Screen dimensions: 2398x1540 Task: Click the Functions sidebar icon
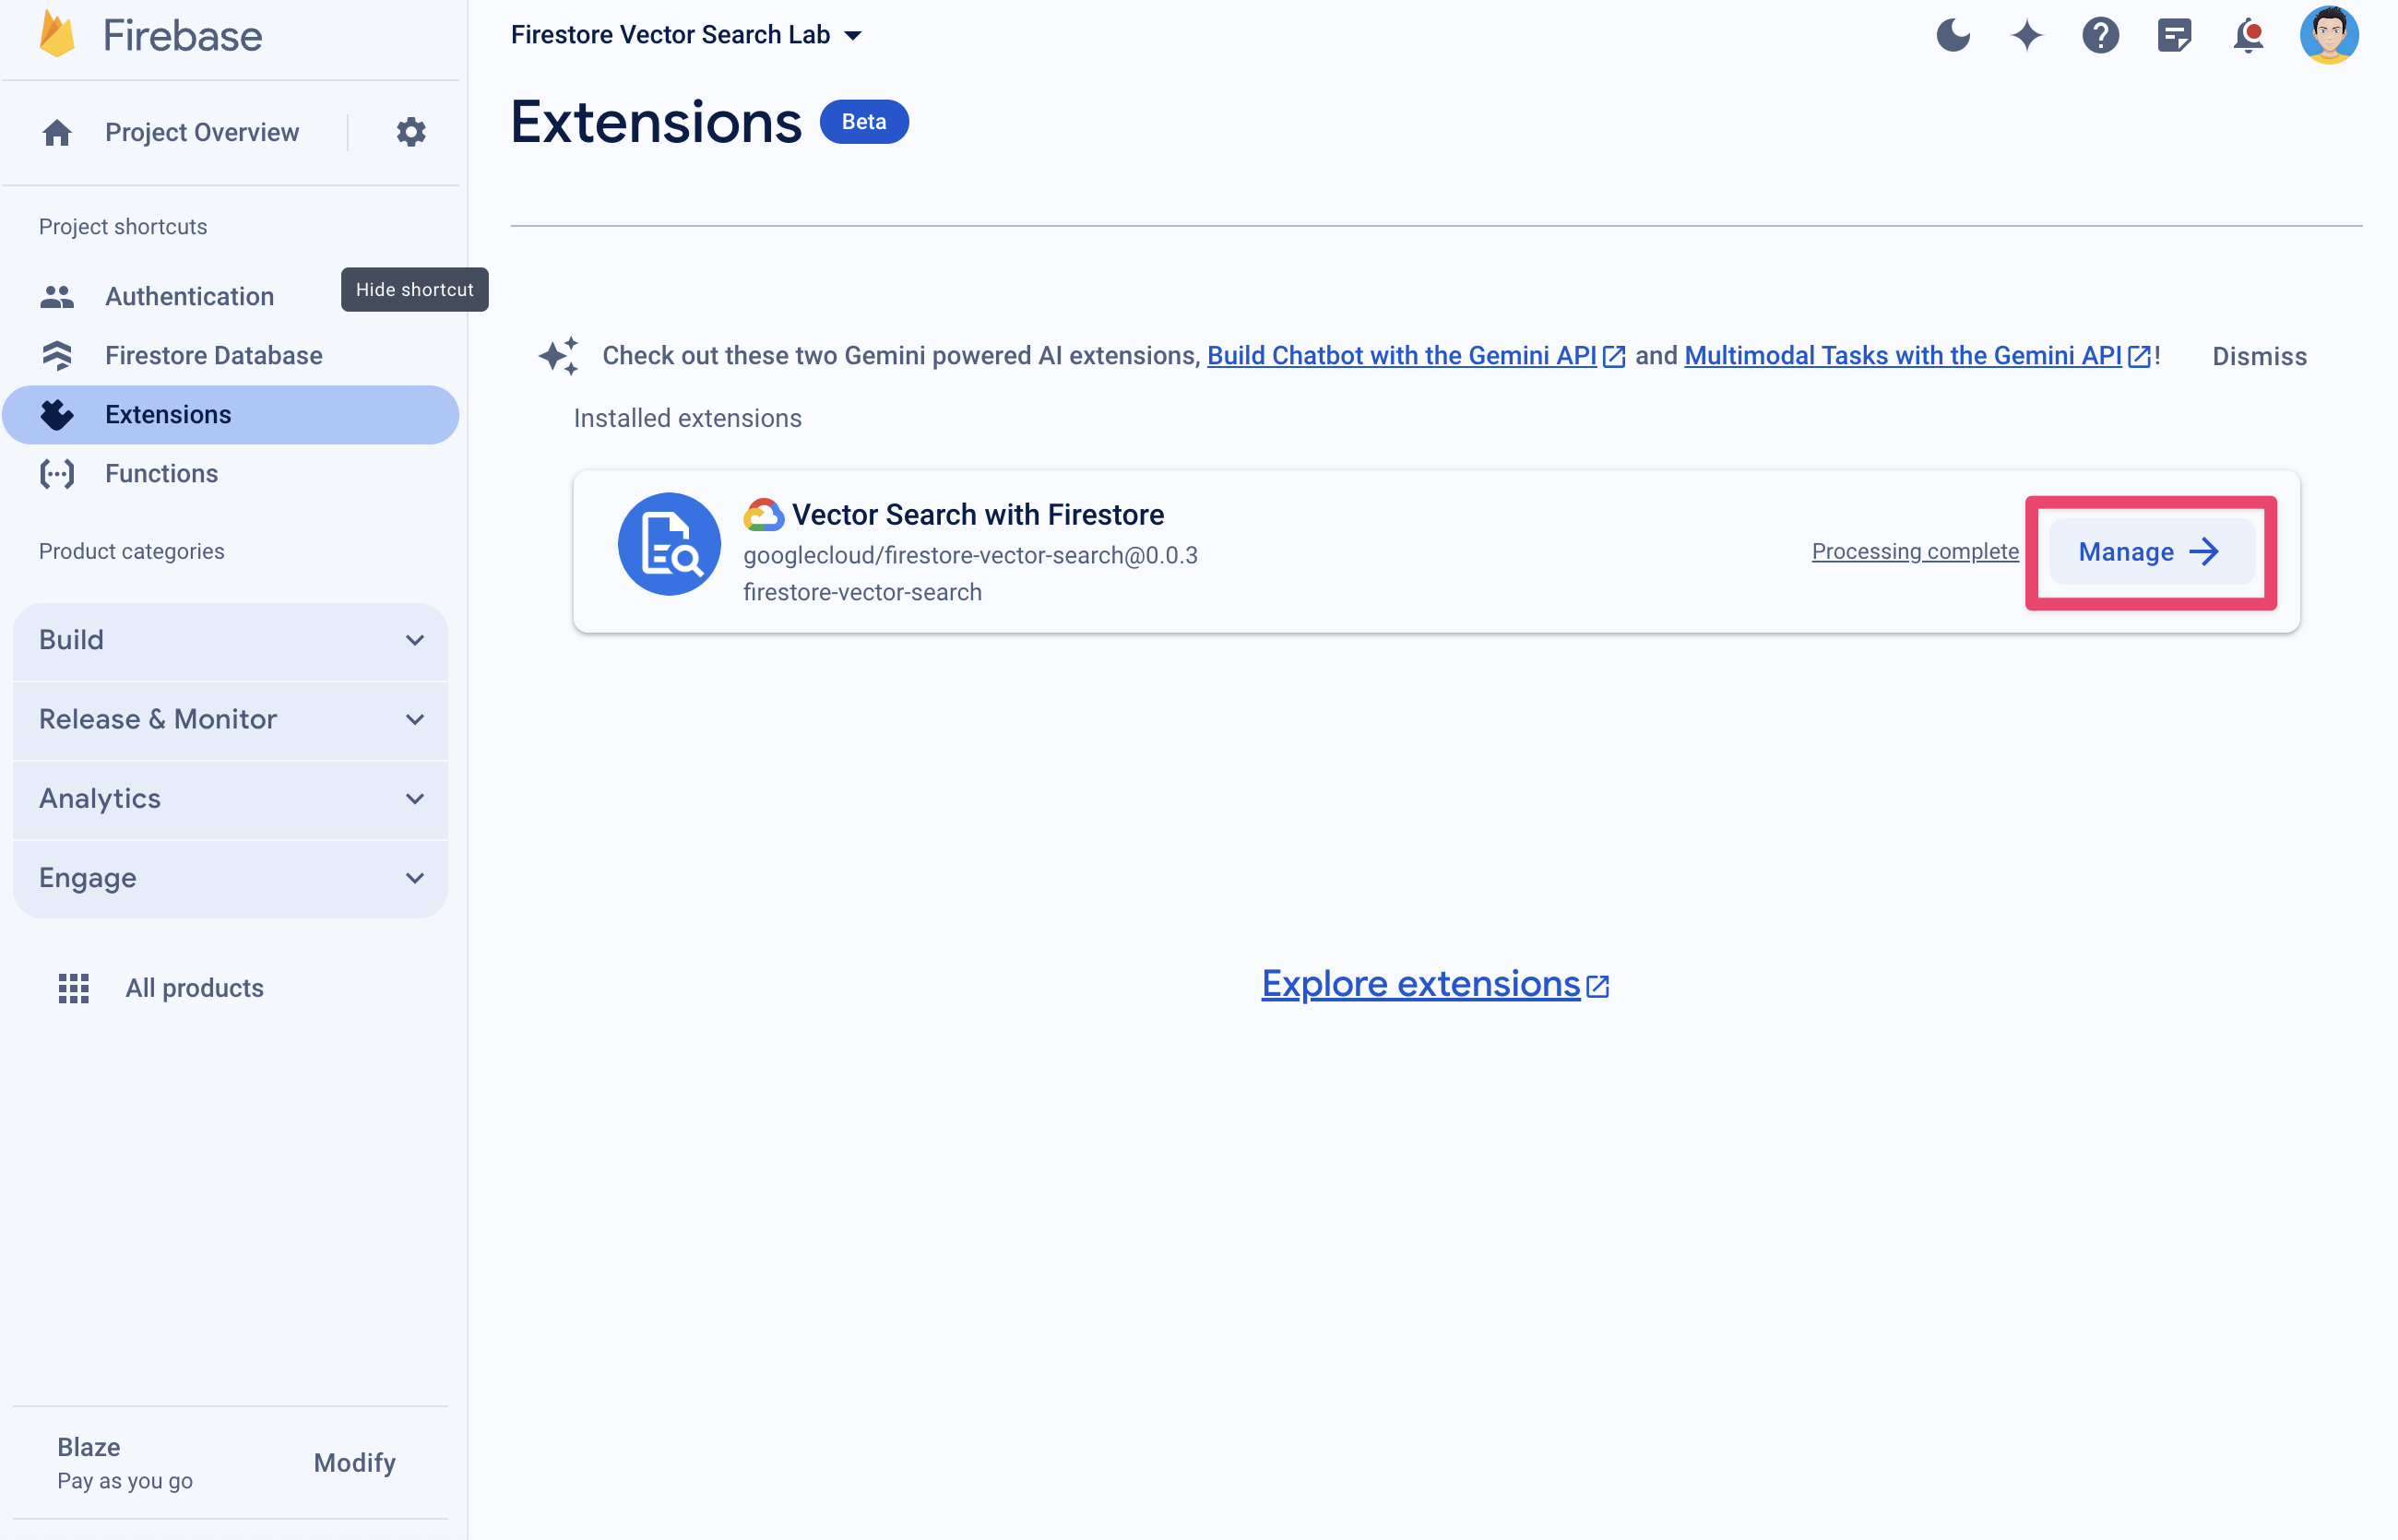[x=58, y=472]
